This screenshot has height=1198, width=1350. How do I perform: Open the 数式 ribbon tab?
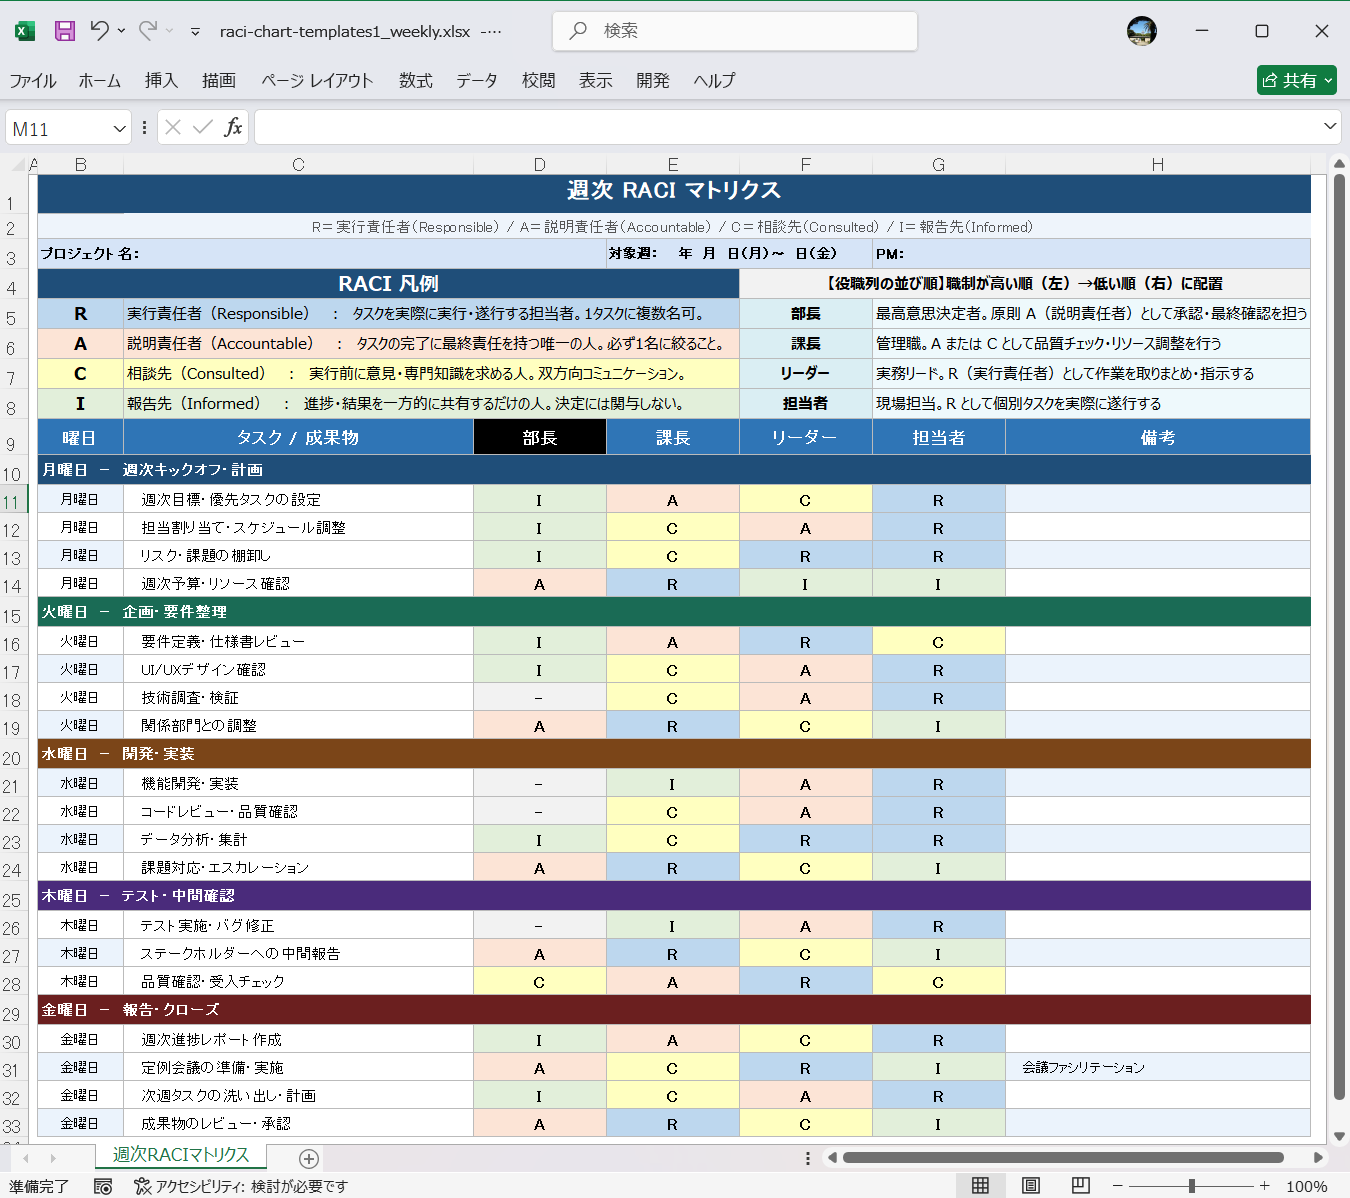tap(416, 81)
